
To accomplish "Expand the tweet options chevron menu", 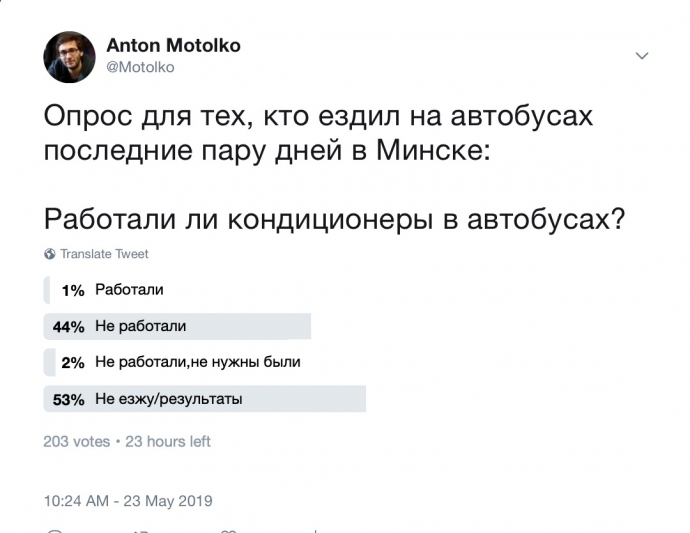I will click(643, 56).
